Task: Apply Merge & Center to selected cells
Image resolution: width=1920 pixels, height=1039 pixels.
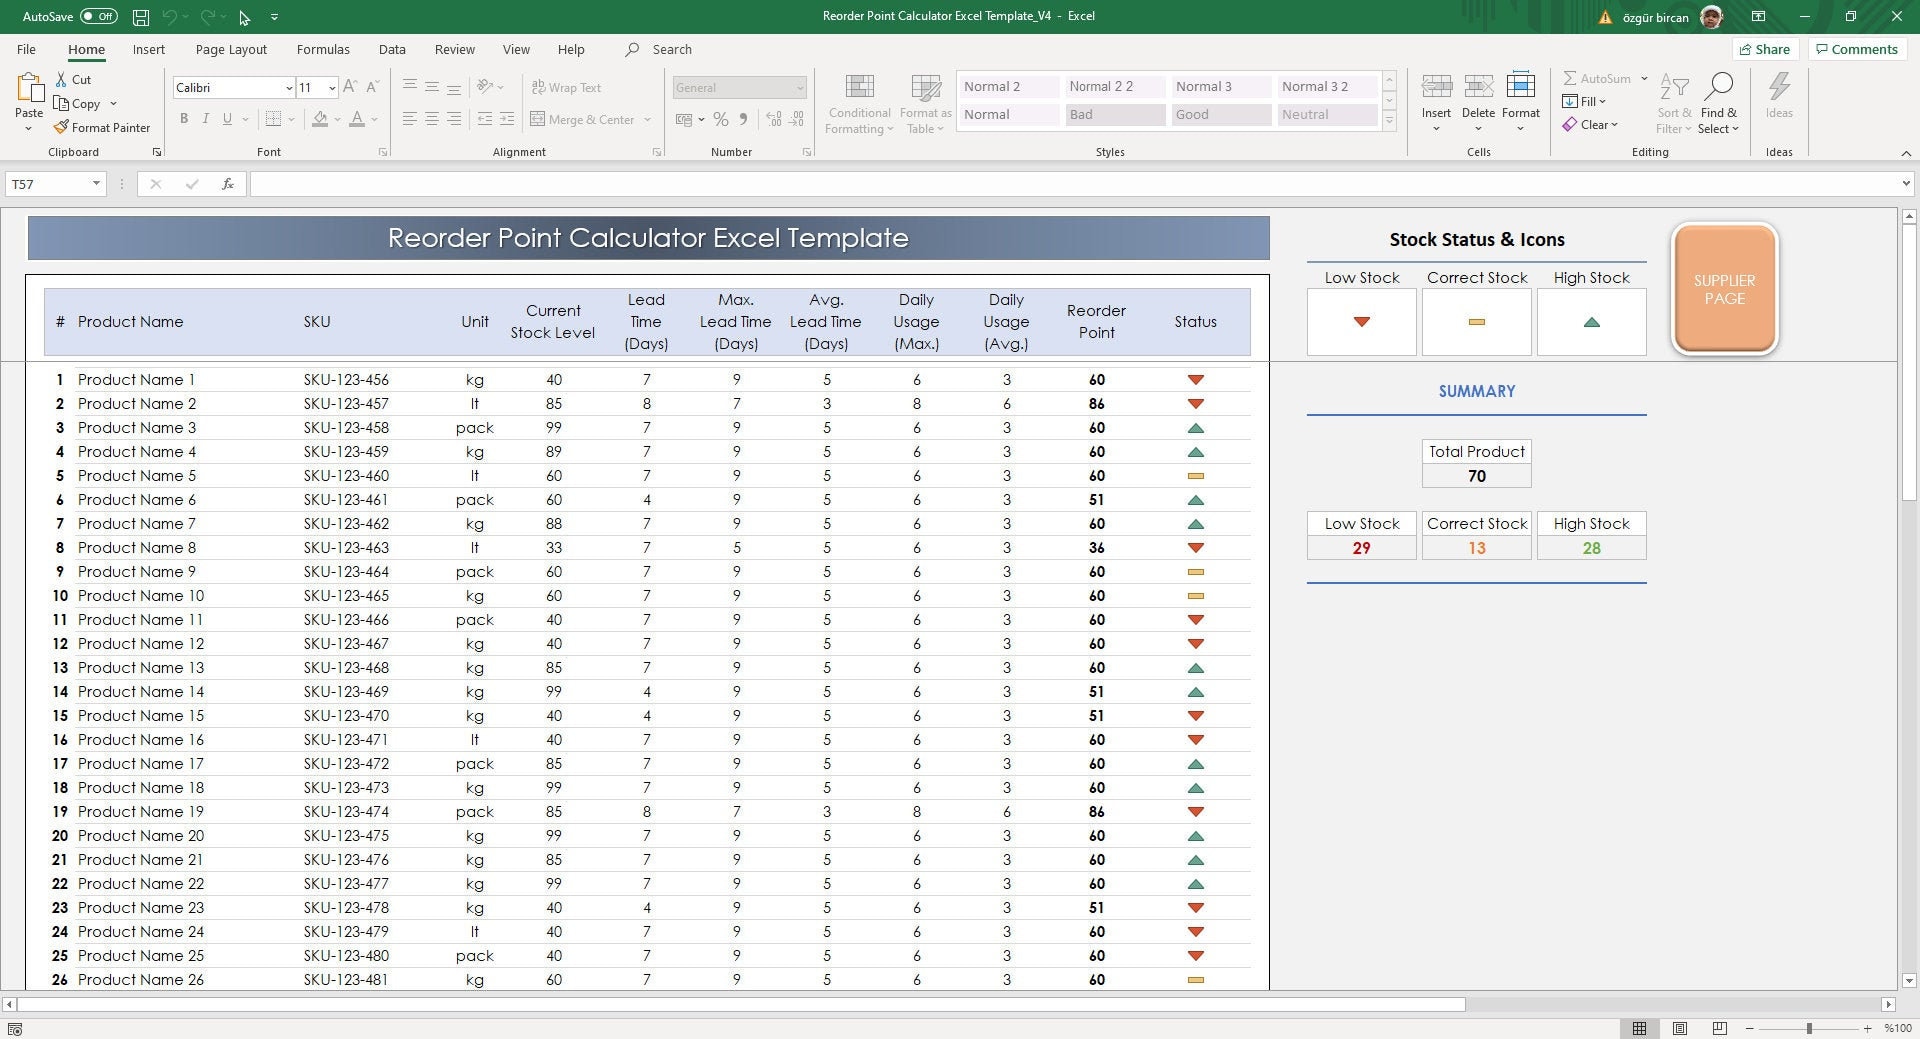Action: pos(584,119)
